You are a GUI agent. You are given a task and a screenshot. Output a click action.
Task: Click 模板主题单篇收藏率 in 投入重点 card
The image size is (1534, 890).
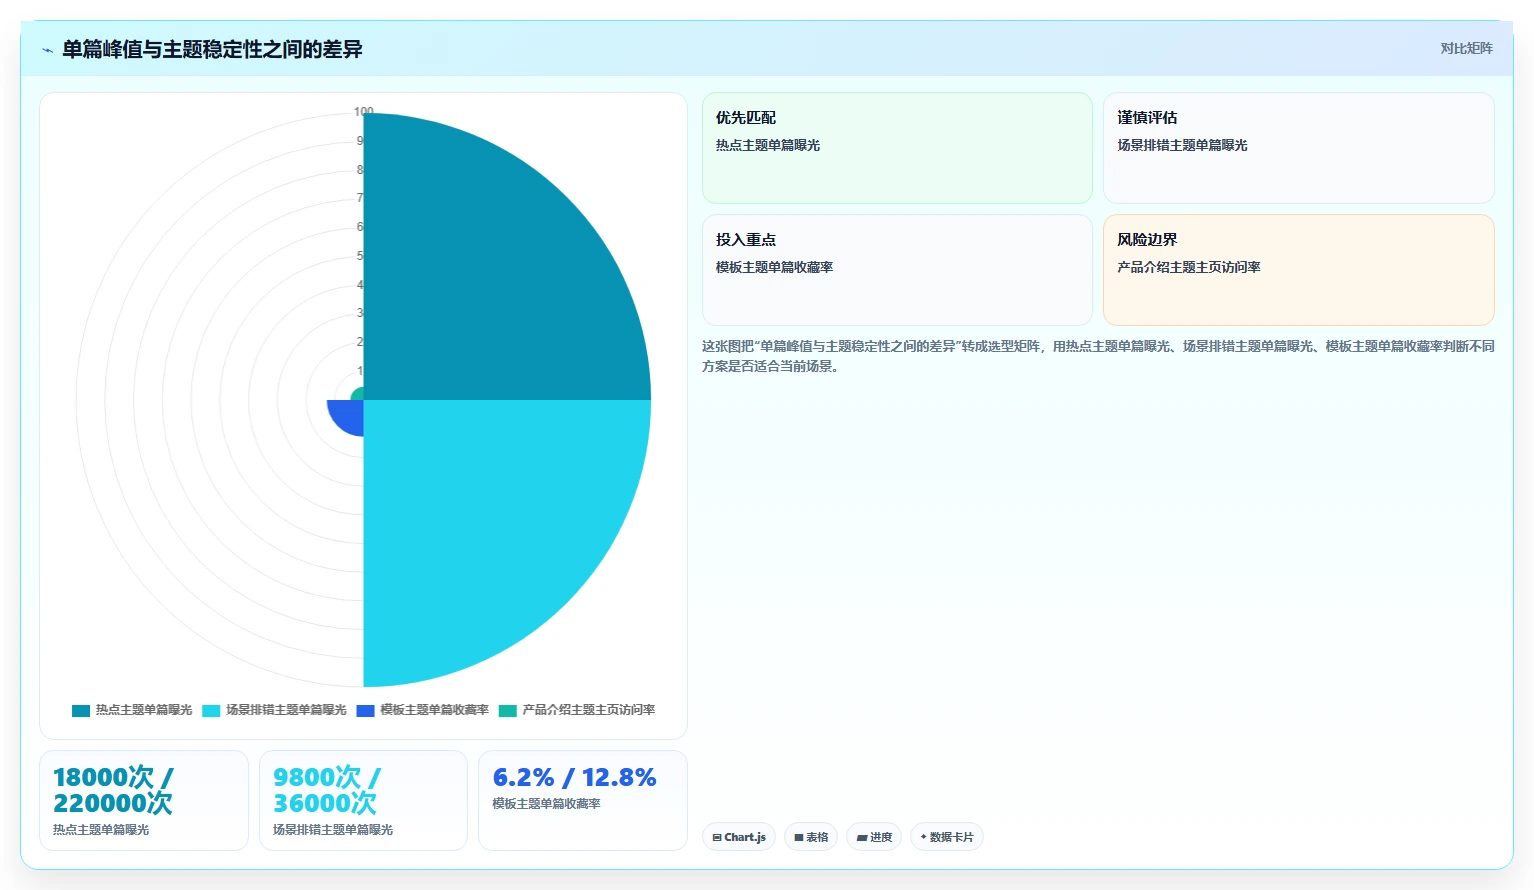point(775,267)
